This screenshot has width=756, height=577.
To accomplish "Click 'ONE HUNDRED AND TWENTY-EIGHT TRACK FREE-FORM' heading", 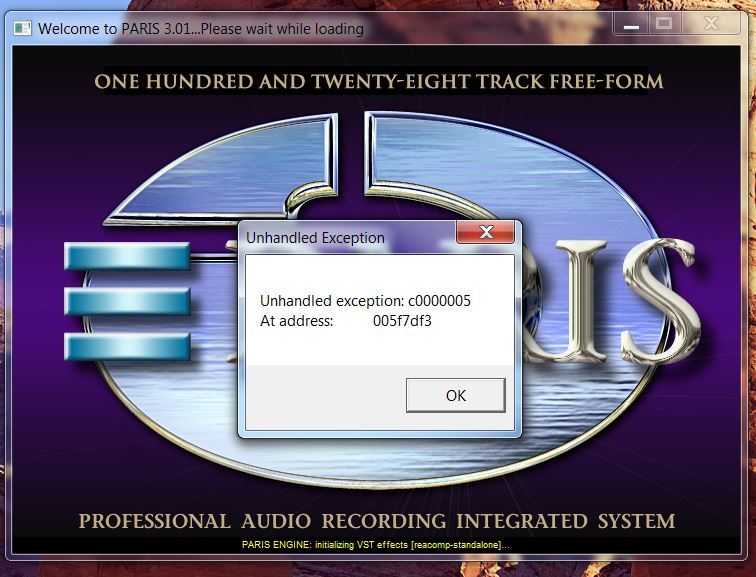I will click(x=378, y=81).
